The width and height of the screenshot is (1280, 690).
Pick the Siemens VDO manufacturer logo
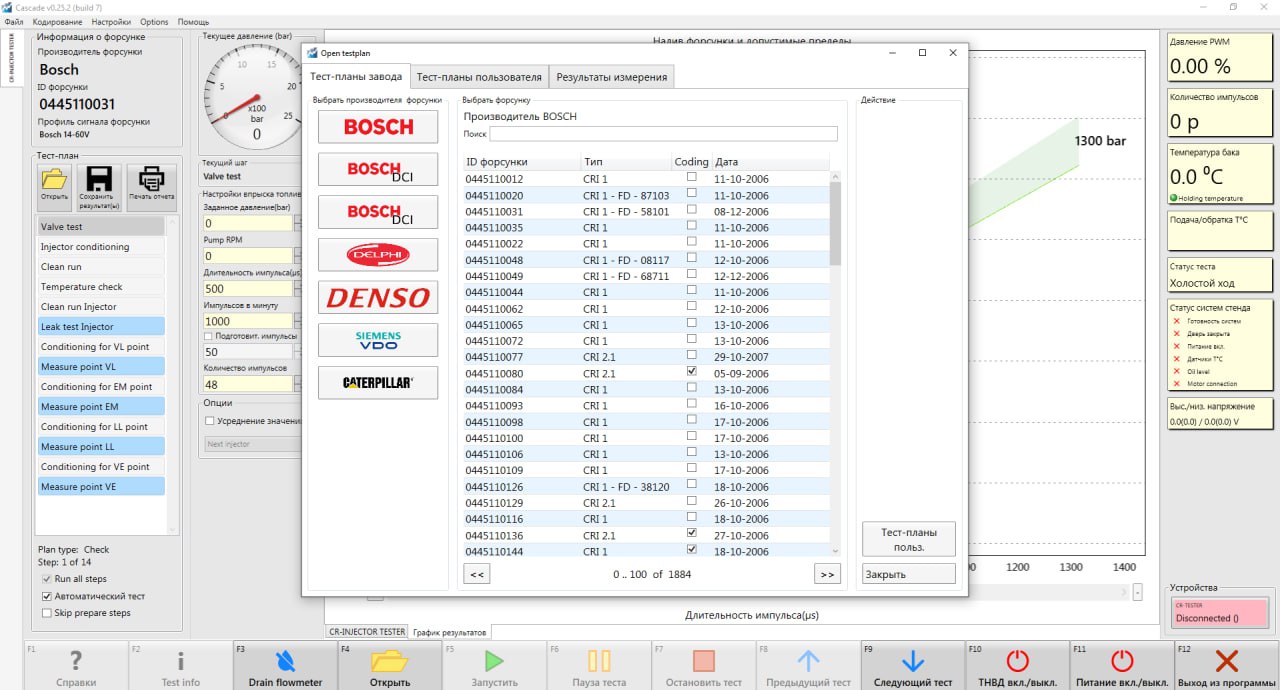(378, 340)
